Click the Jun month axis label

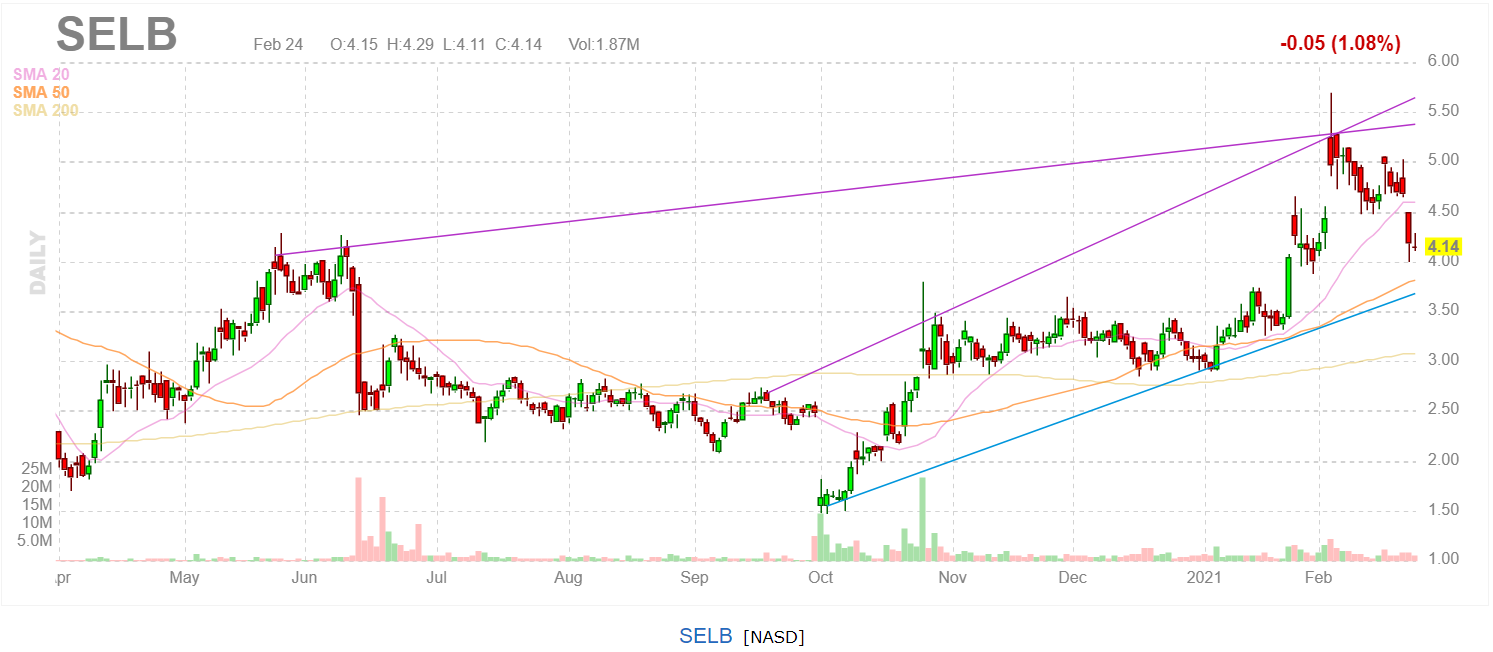point(304,578)
